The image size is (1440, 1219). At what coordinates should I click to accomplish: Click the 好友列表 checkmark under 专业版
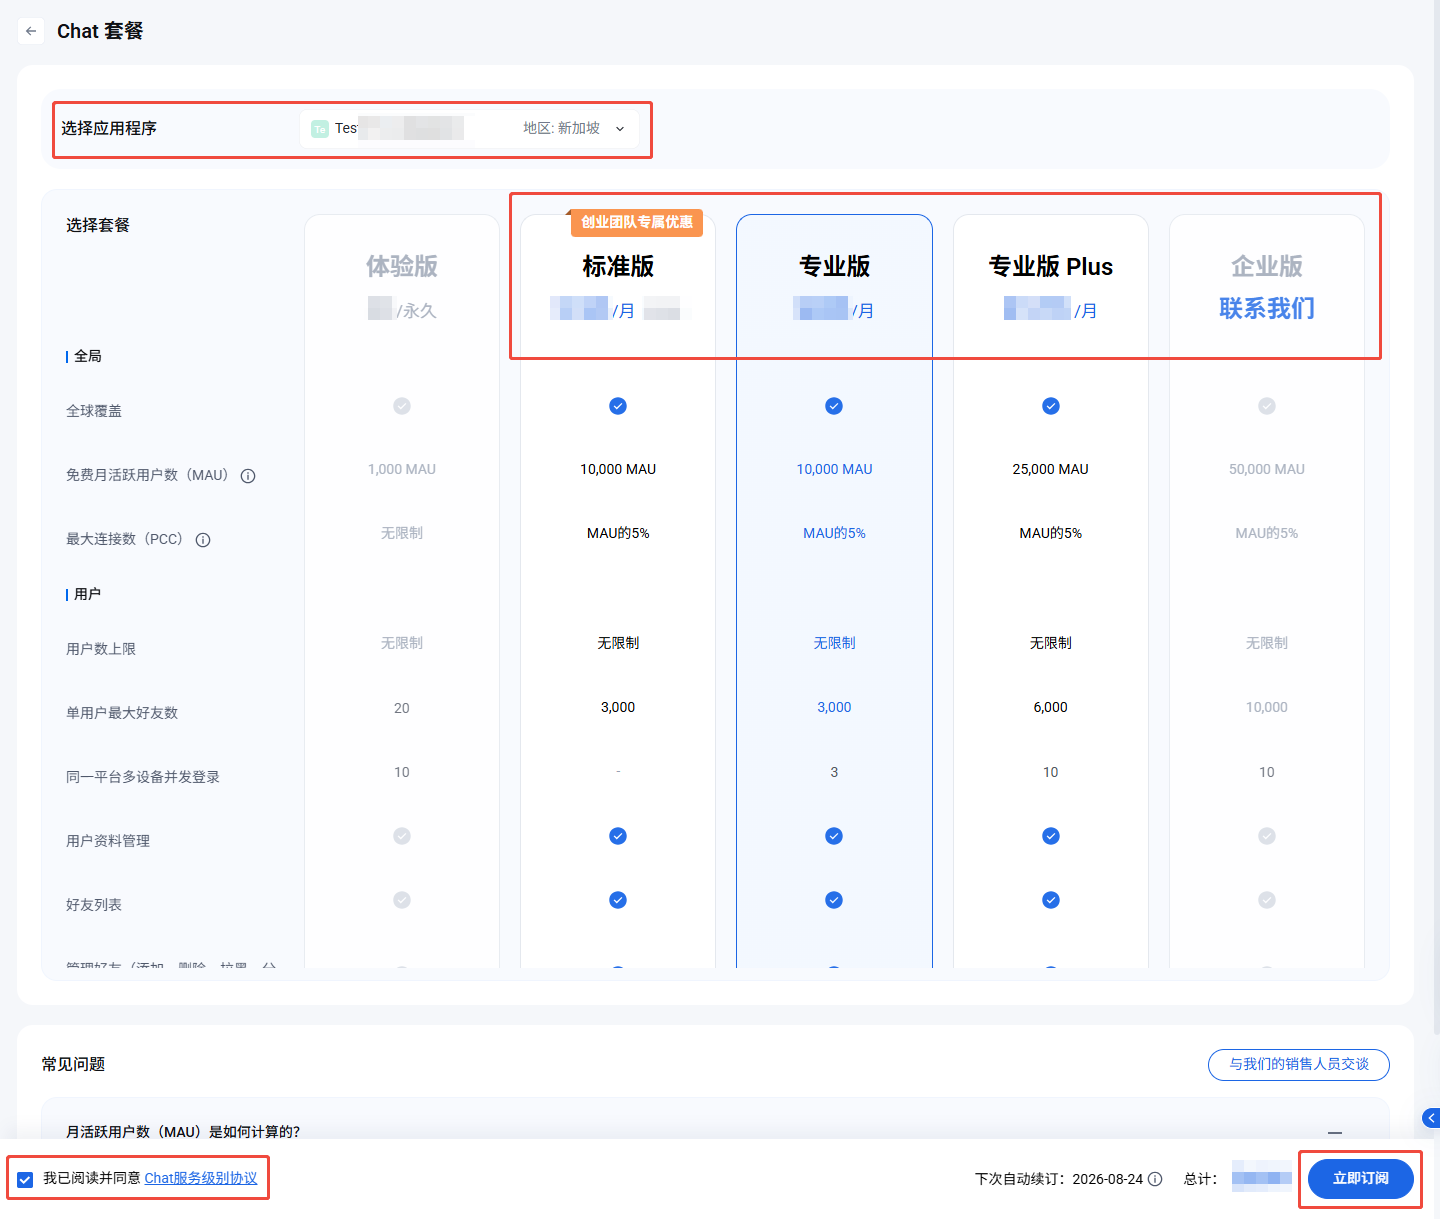[x=834, y=900]
